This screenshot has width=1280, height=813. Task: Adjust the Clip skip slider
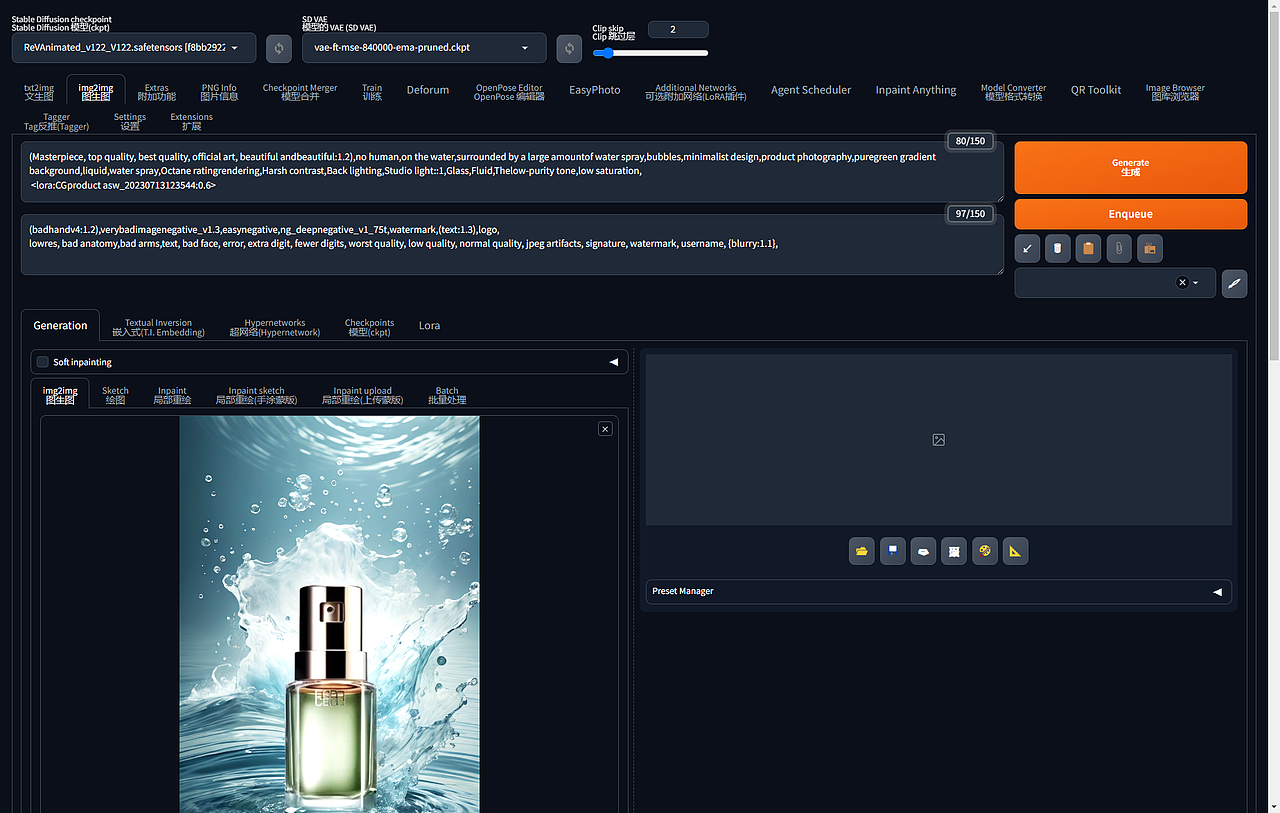point(650,53)
